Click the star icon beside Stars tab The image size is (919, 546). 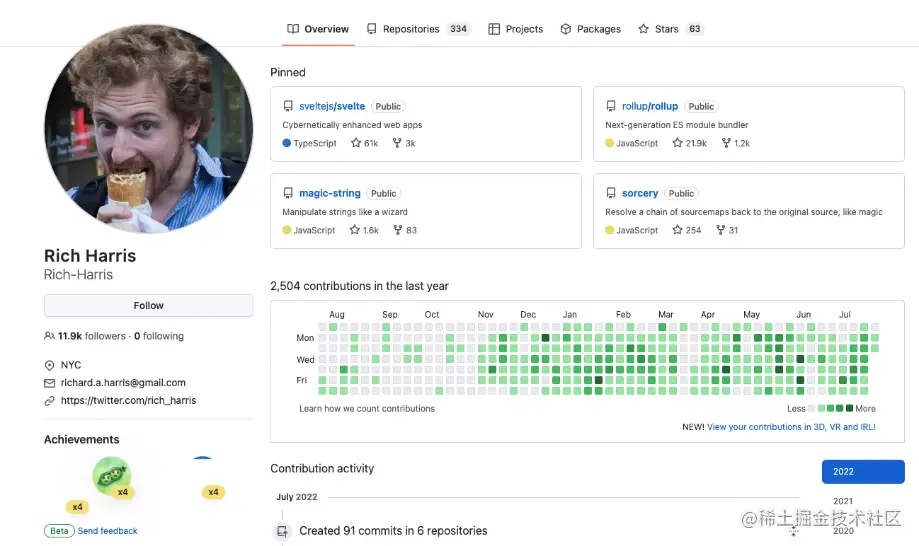(x=644, y=29)
